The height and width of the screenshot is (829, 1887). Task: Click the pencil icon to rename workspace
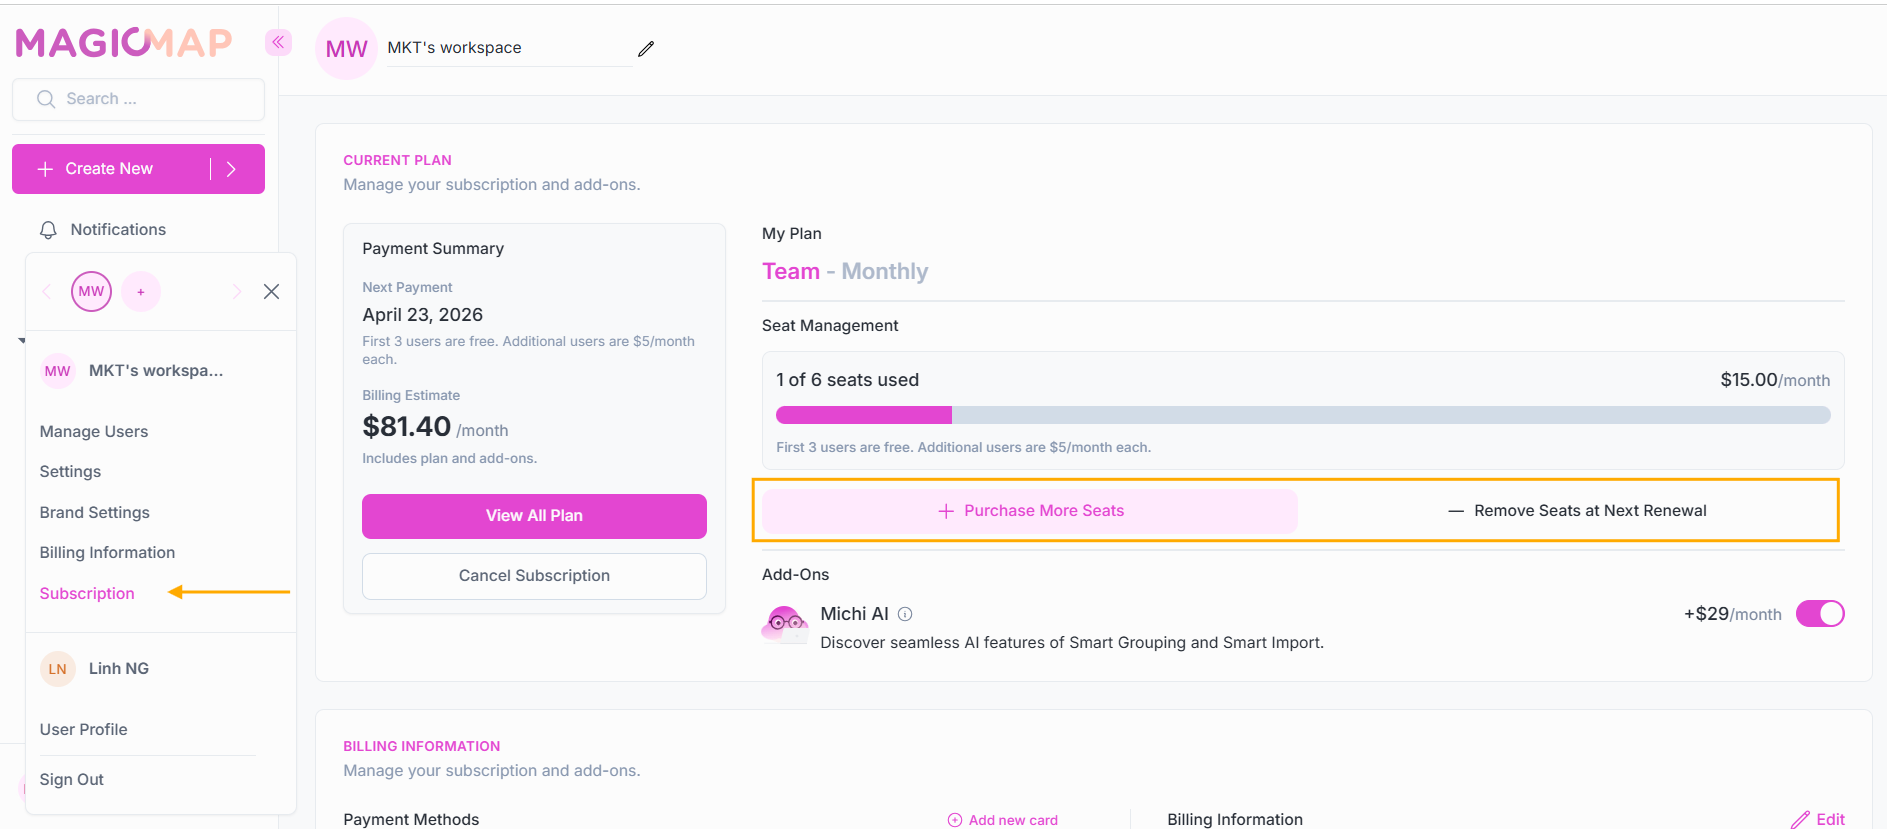pos(646,48)
